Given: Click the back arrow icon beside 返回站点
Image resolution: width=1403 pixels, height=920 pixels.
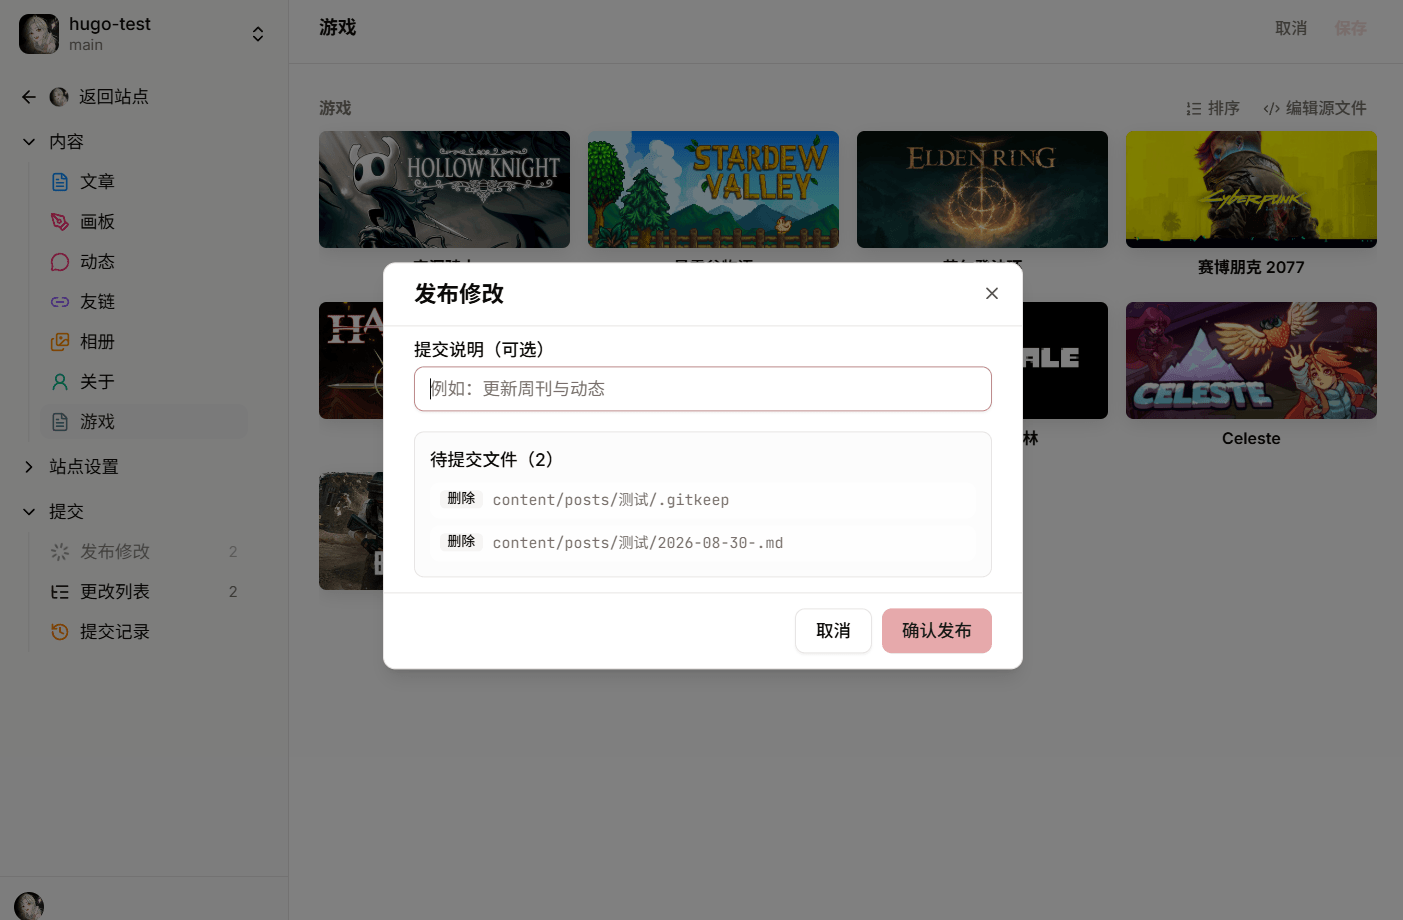Looking at the screenshot, I should 29,97.
